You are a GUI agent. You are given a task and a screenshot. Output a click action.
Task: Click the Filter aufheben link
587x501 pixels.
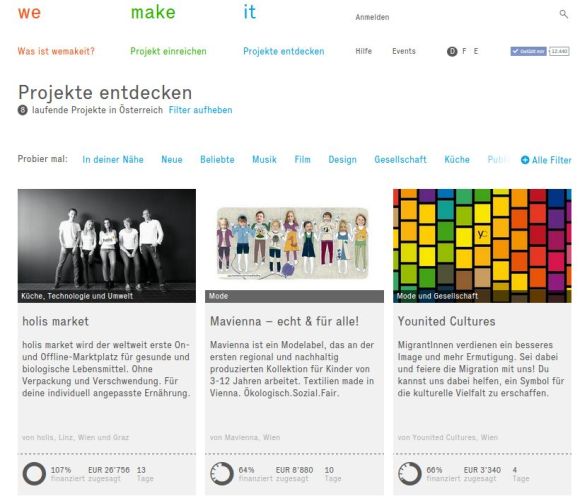coord(200,110)
